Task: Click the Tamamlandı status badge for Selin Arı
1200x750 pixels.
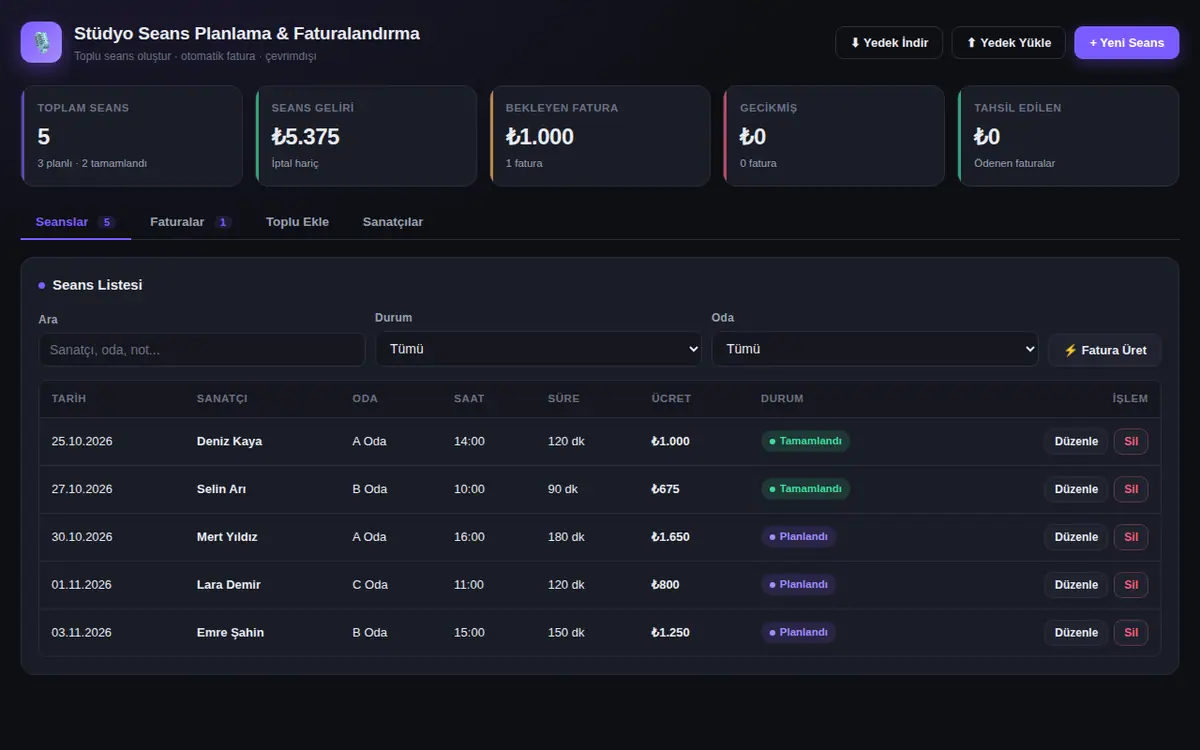Action: (805, 489)
